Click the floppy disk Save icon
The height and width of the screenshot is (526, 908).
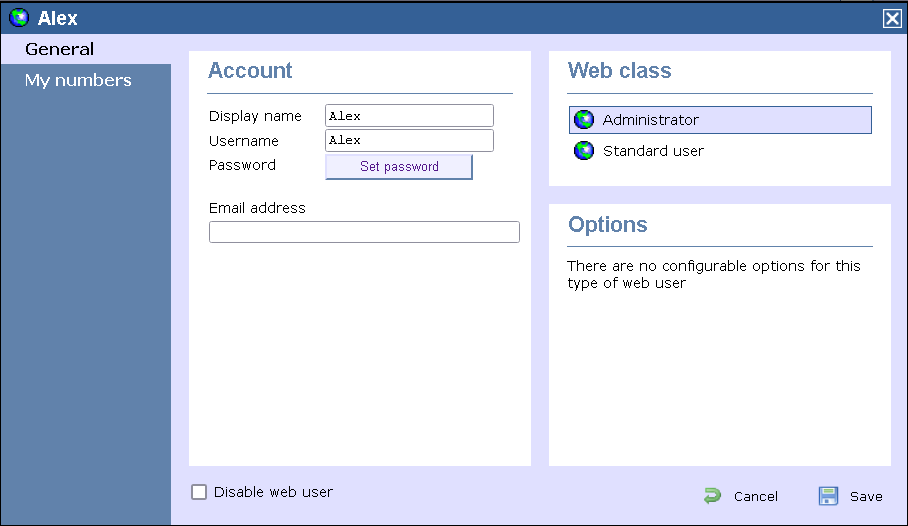click(828, 496)
